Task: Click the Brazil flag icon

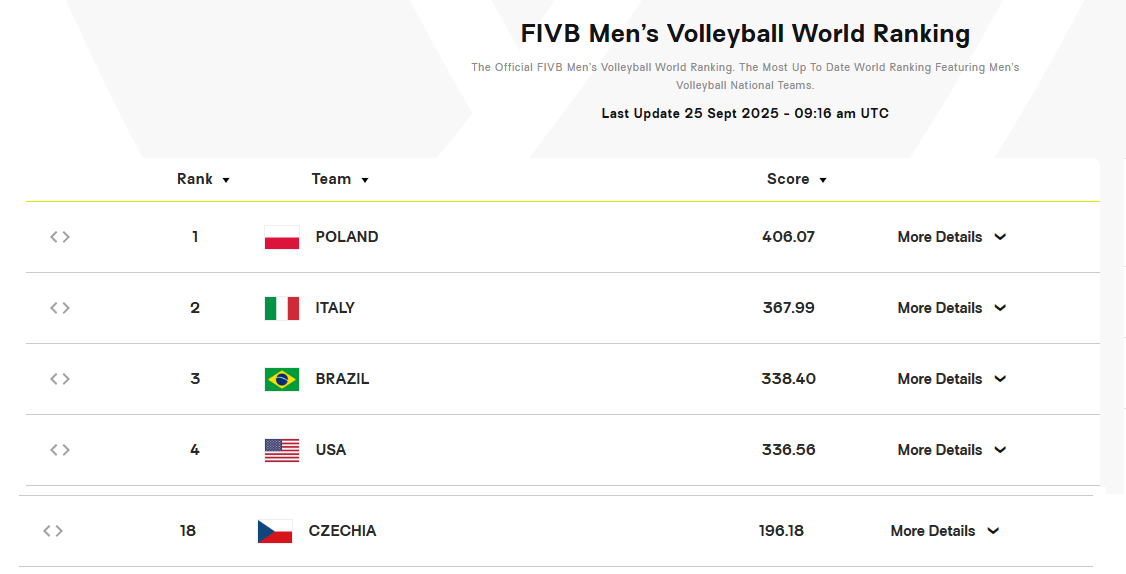Action: [x=282, y=379]
